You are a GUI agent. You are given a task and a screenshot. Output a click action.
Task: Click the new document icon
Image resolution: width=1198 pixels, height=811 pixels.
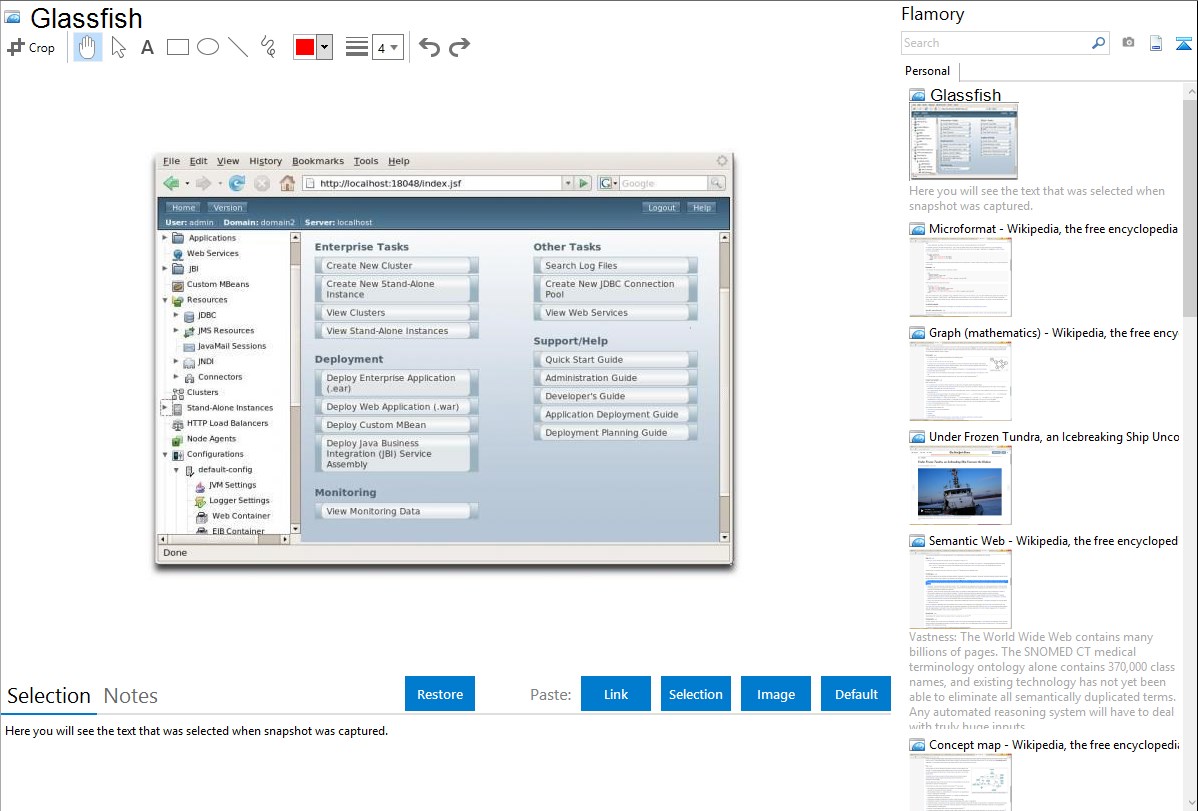click(x=1156, y=43)
